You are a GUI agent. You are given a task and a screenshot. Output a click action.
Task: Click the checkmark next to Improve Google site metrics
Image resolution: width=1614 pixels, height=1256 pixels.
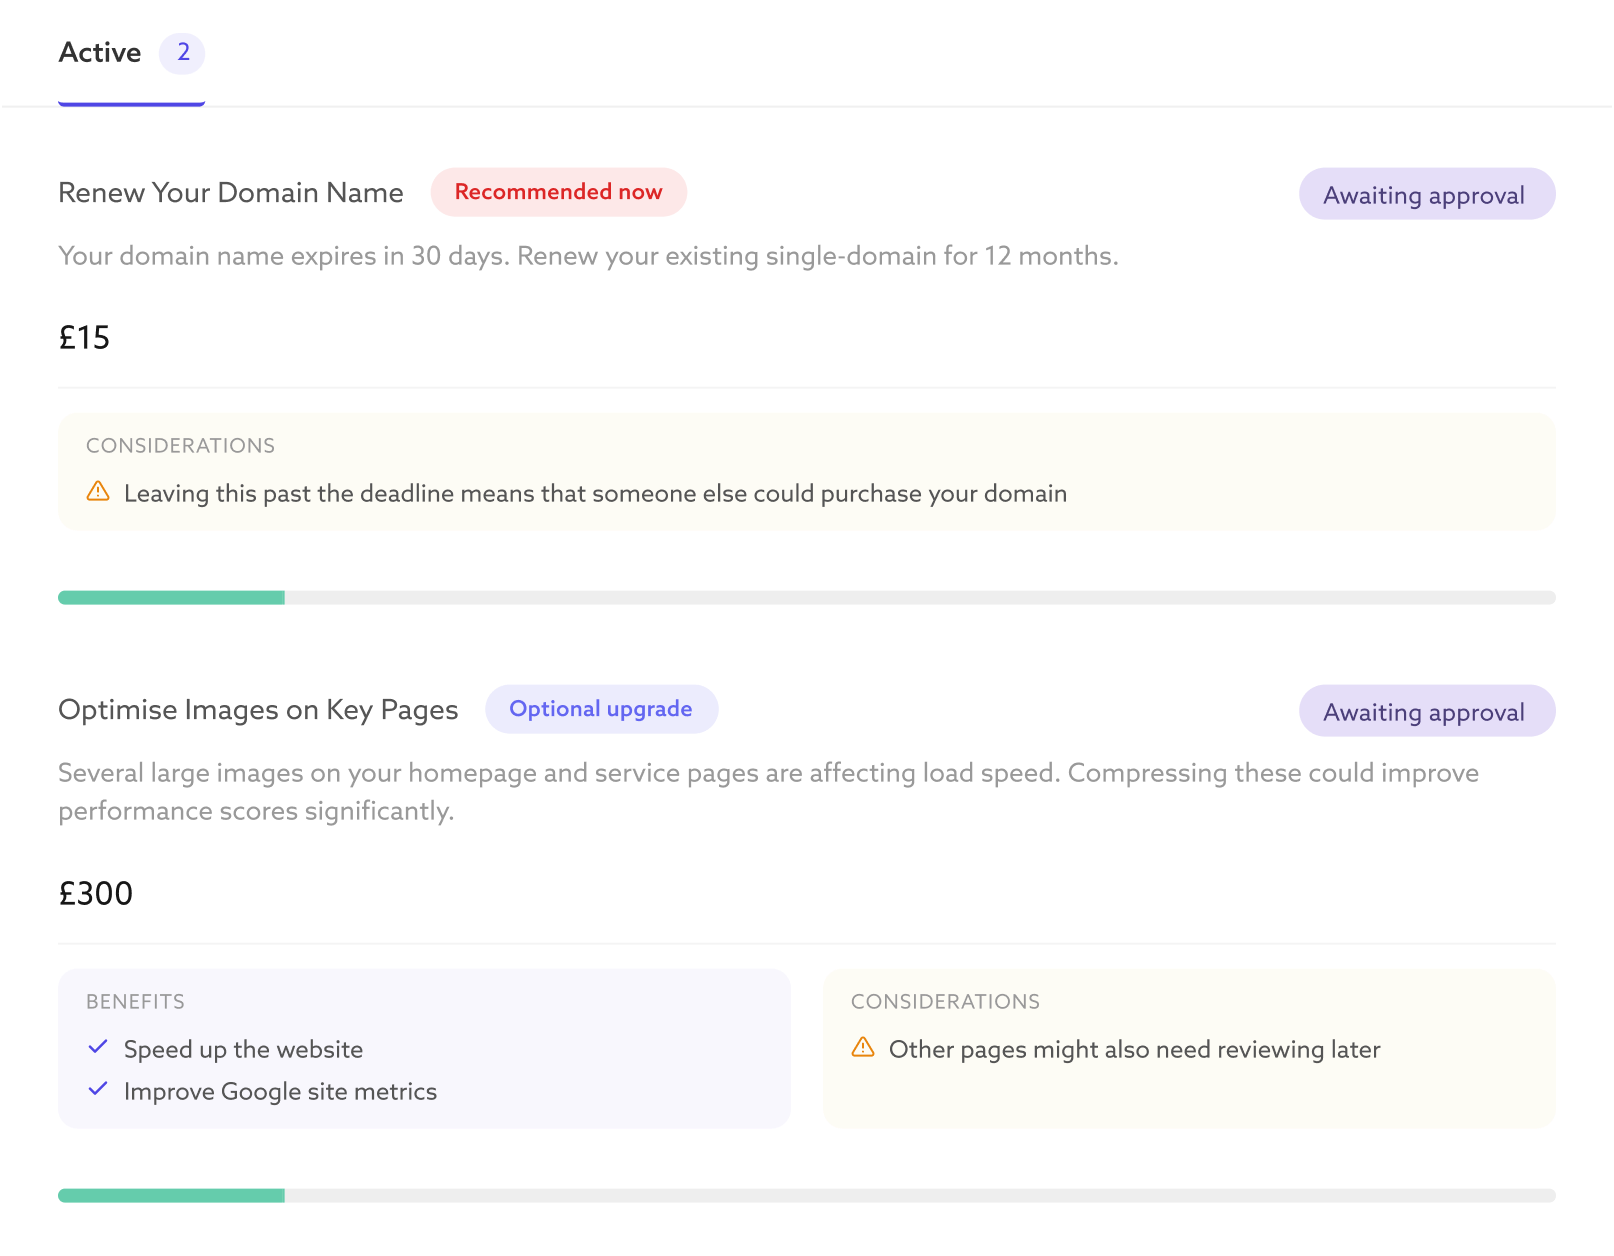click(98, 1089)
